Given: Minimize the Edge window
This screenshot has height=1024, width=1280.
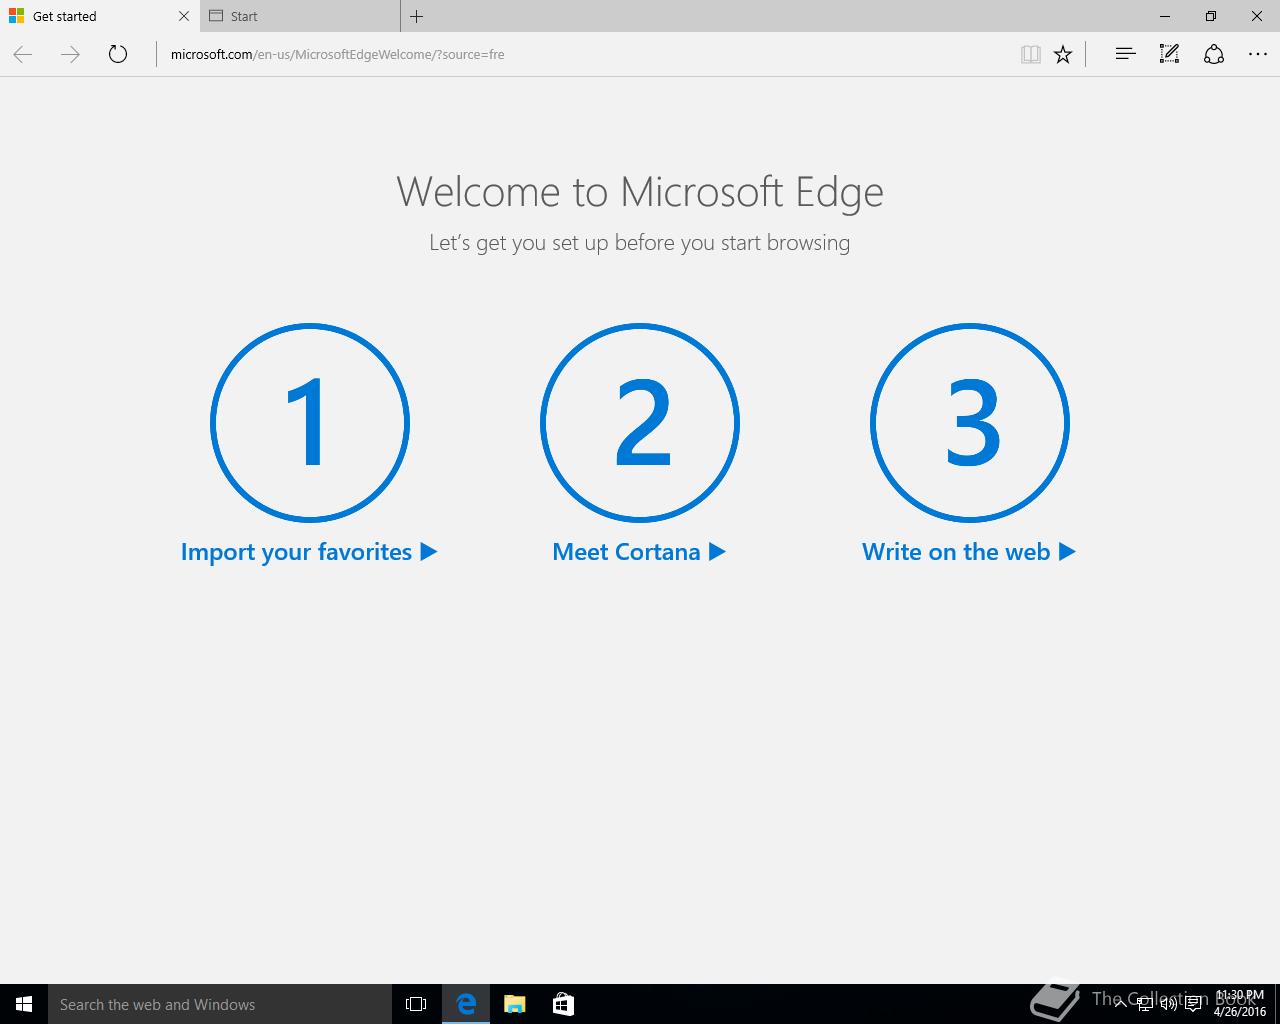Looking at the screenshot, I should (1165, 16).
